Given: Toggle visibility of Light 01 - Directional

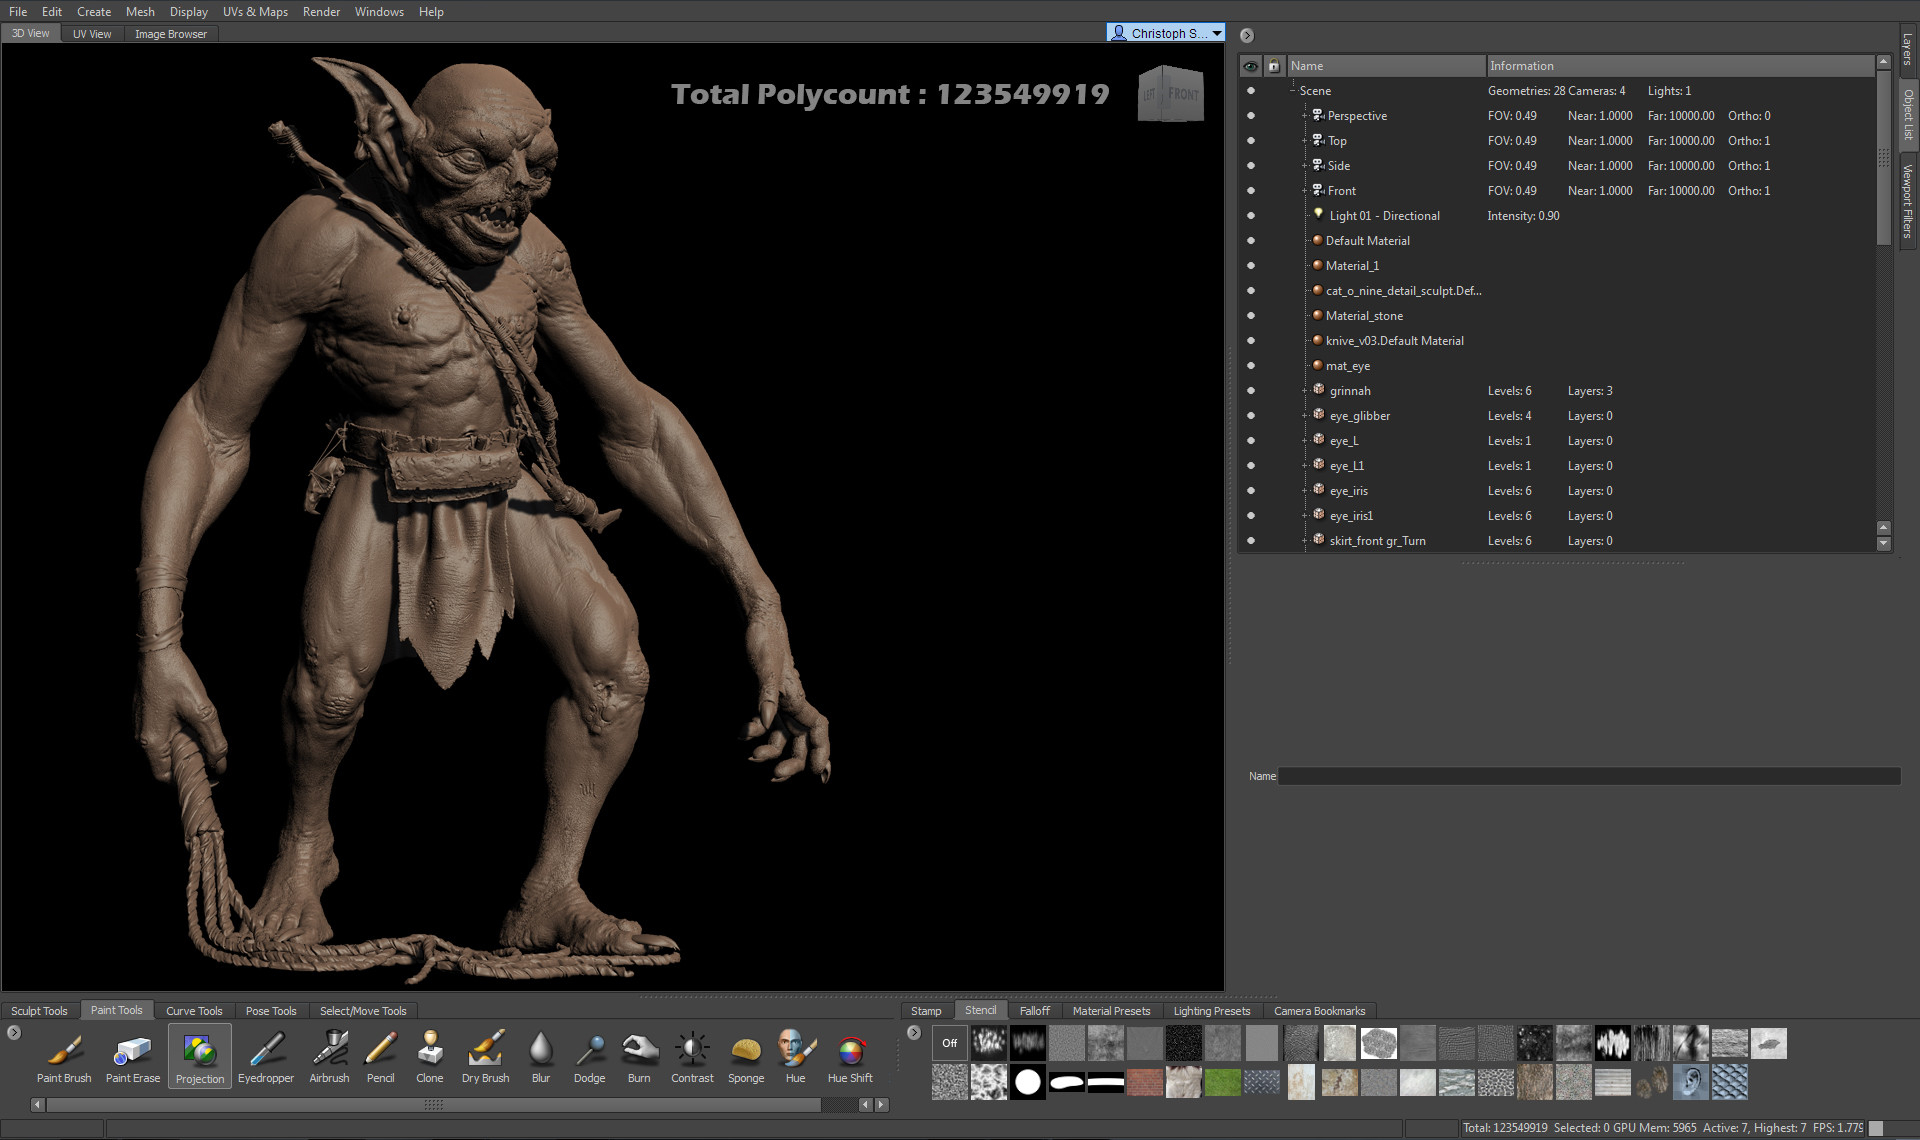Looking at the screenshot, I should (x=1250, y=216).
